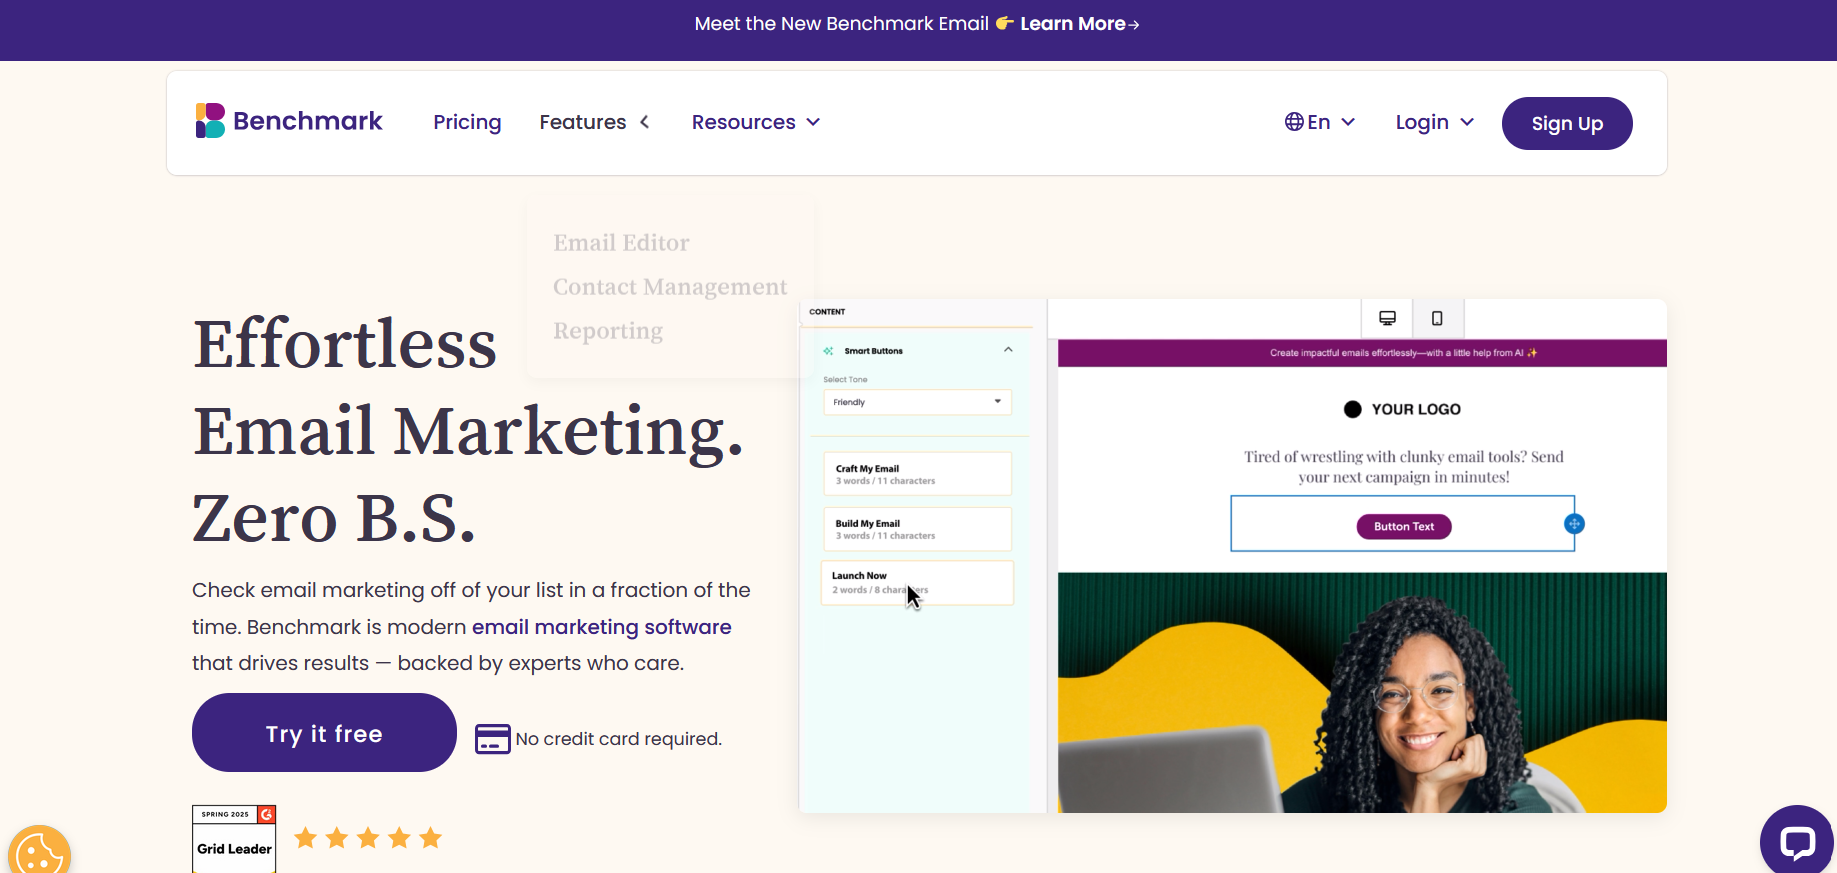Open the cookie preferences icon

pos(39,853)
